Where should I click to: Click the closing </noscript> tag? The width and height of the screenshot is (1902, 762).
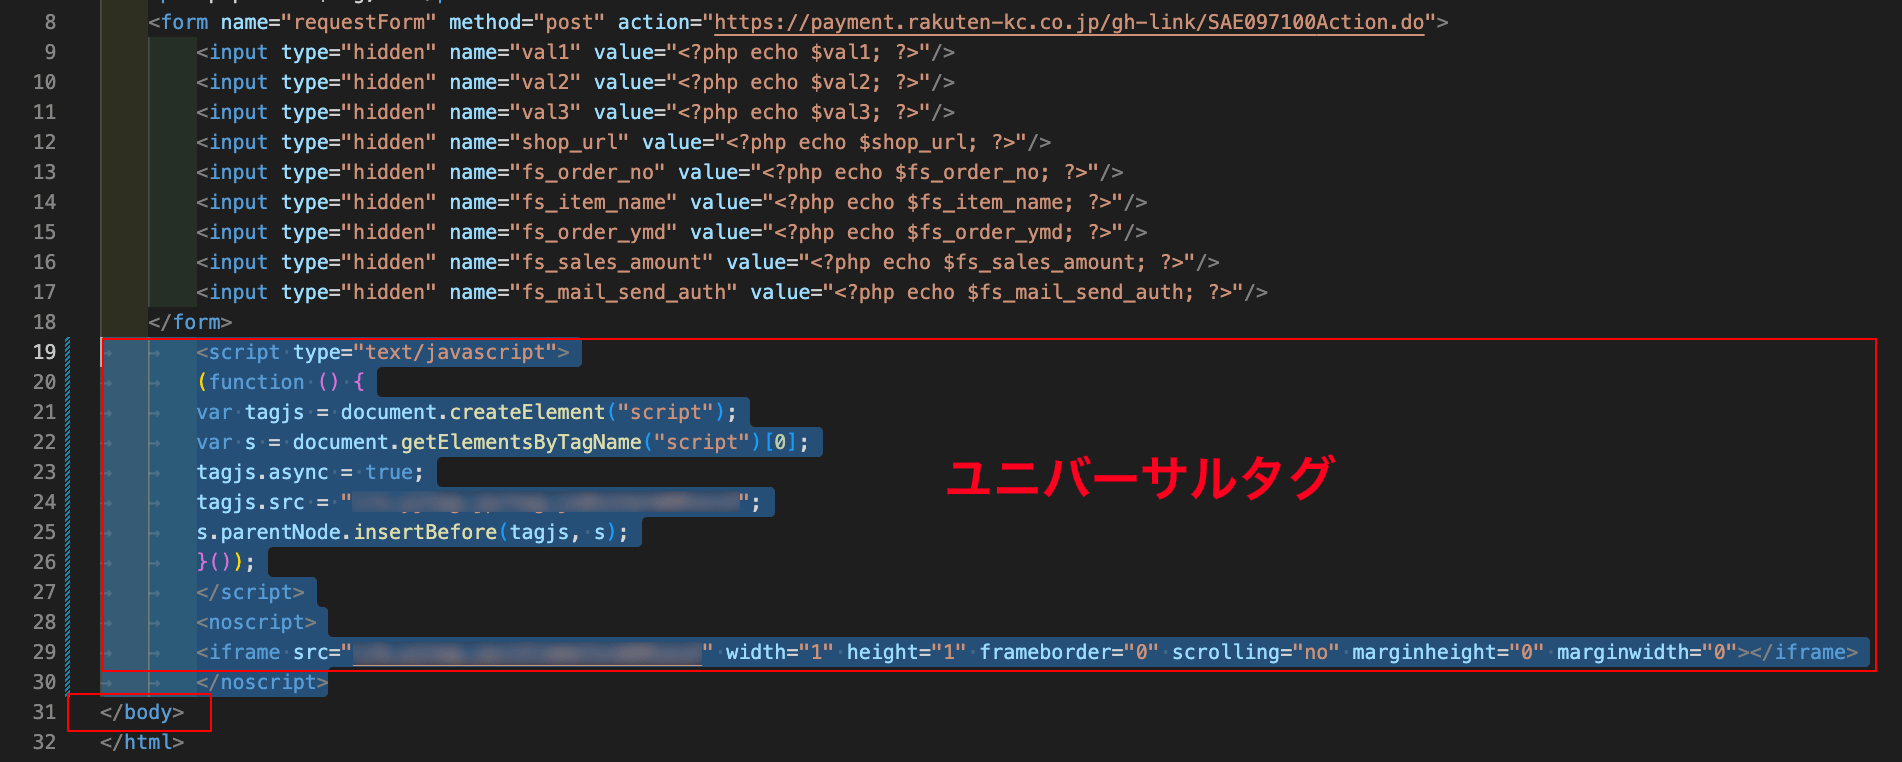pyautogui.click(x=263, y=682)
